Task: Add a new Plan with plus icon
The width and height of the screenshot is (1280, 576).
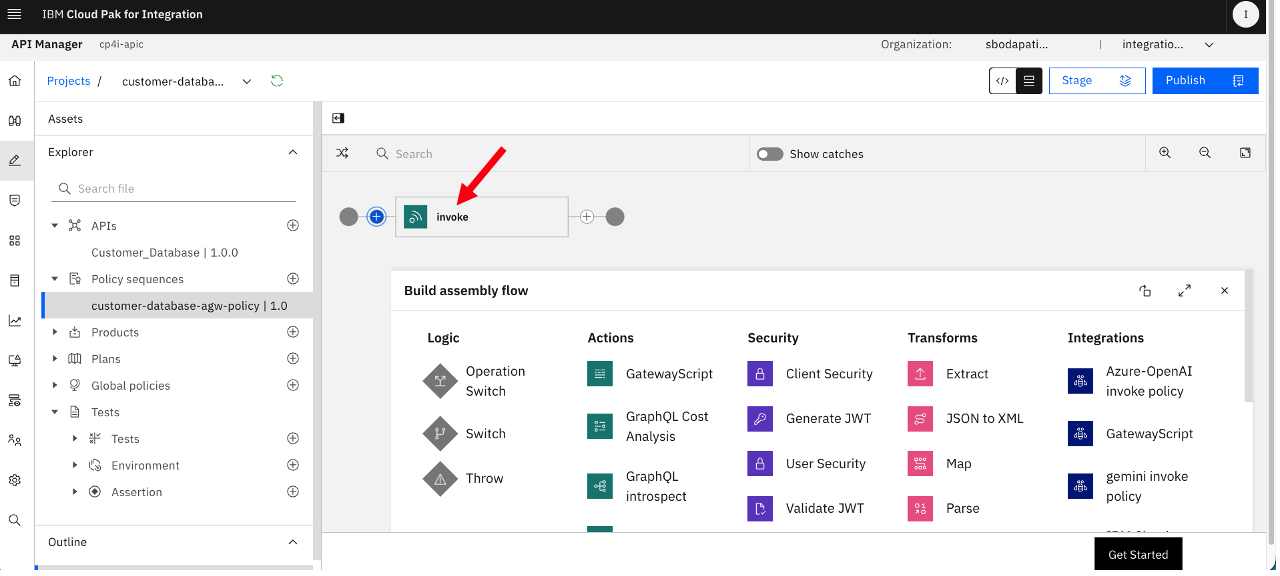Action: tap(293, 358)
